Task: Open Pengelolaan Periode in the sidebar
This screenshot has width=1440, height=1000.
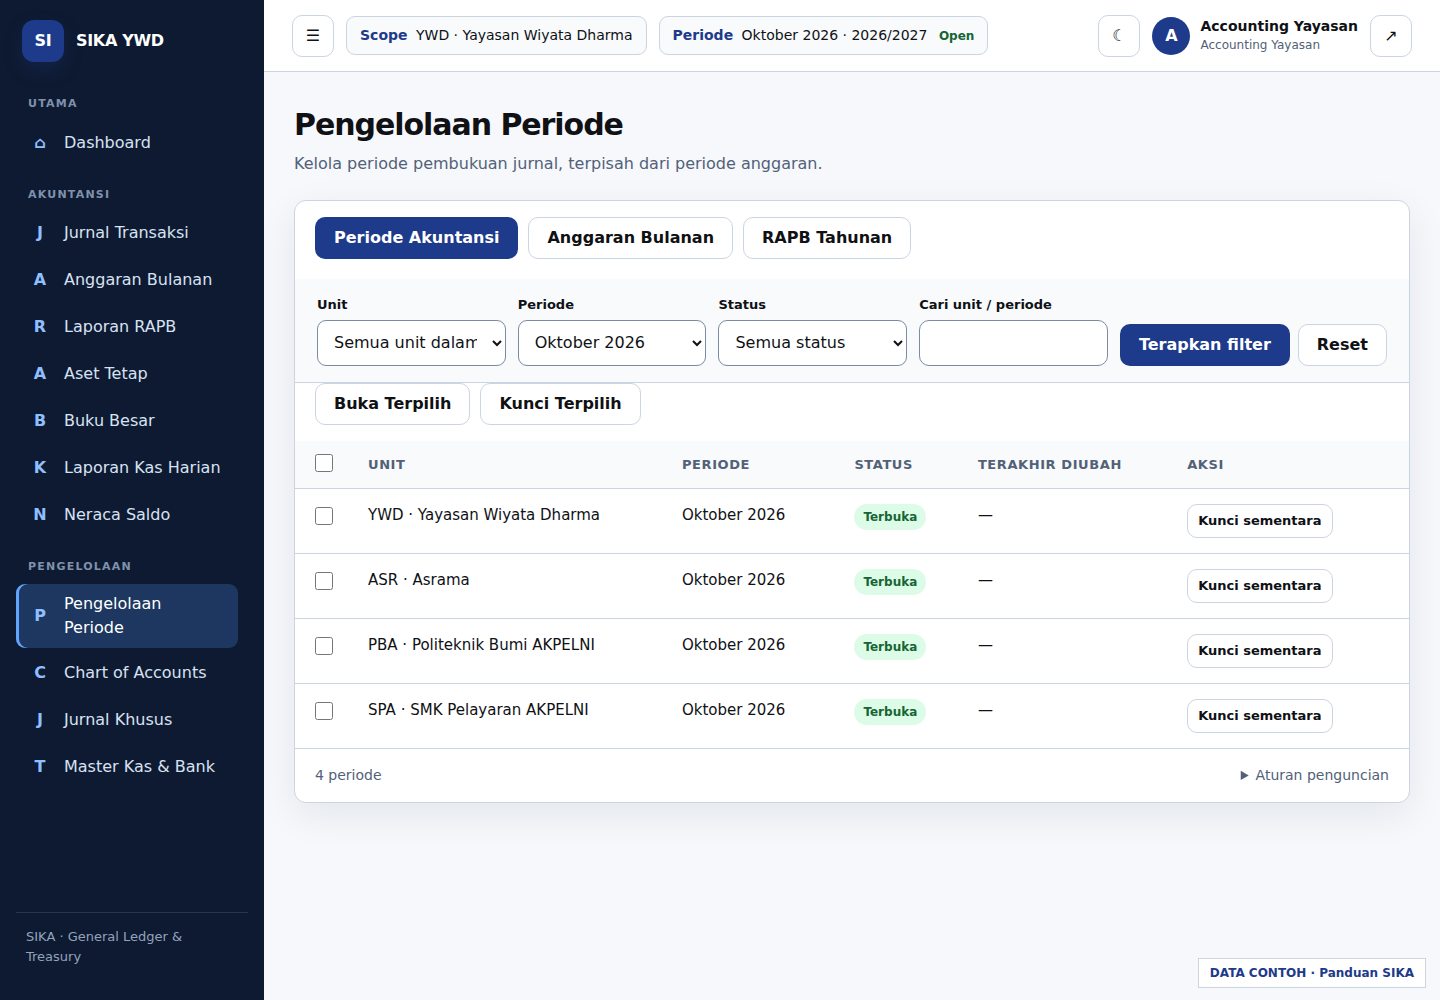Action: pos(128,616)
